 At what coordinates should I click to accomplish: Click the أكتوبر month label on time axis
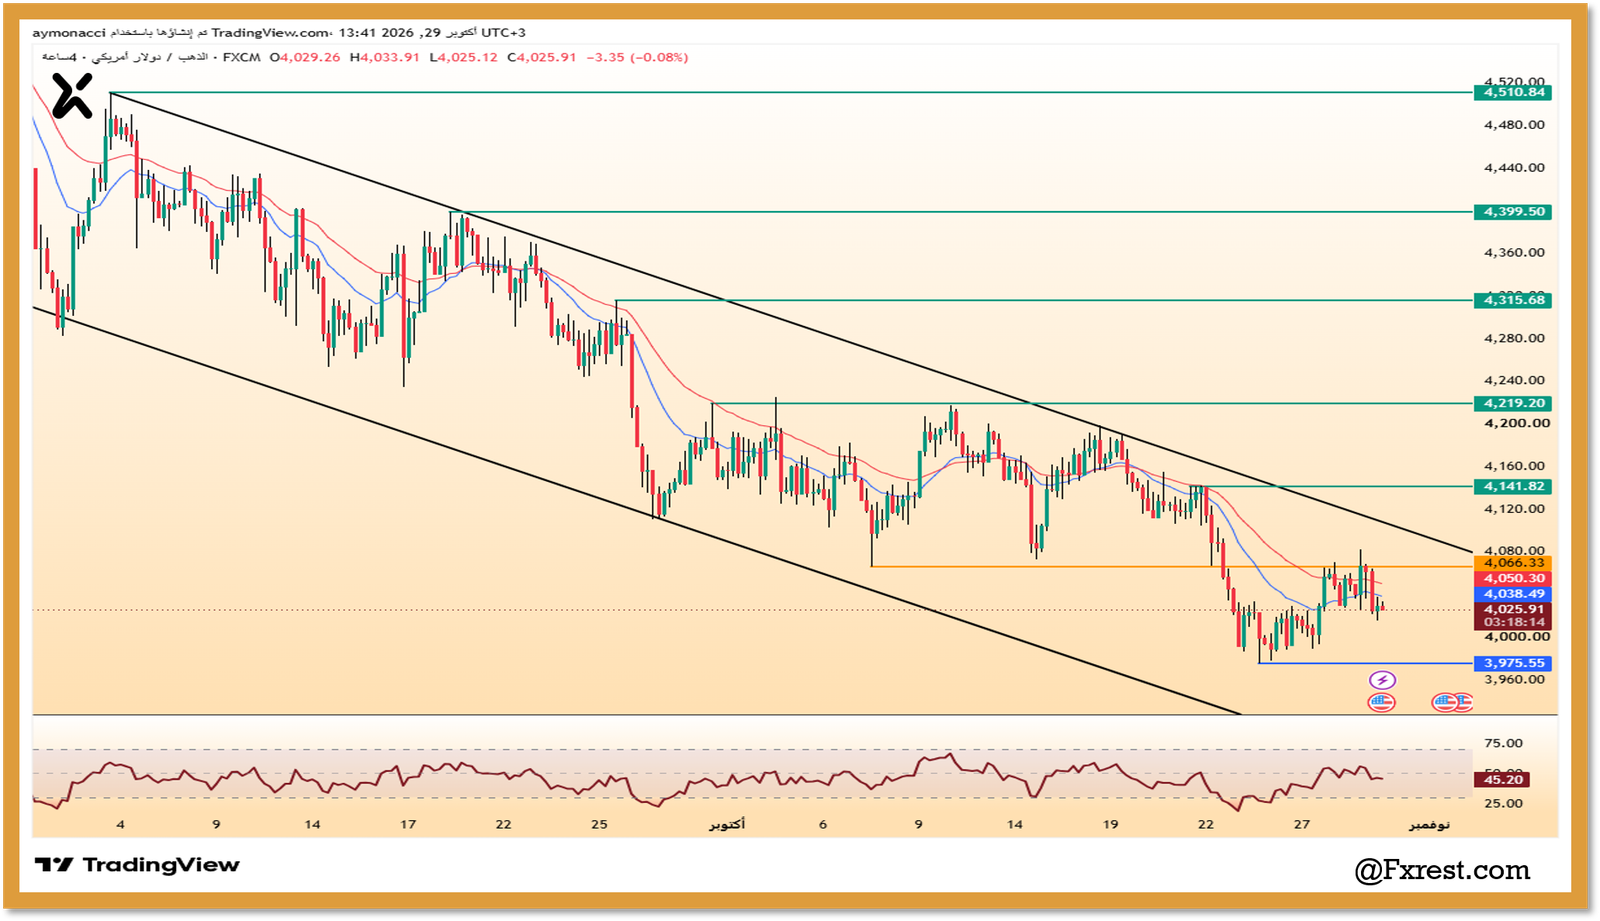pos(727,825)
